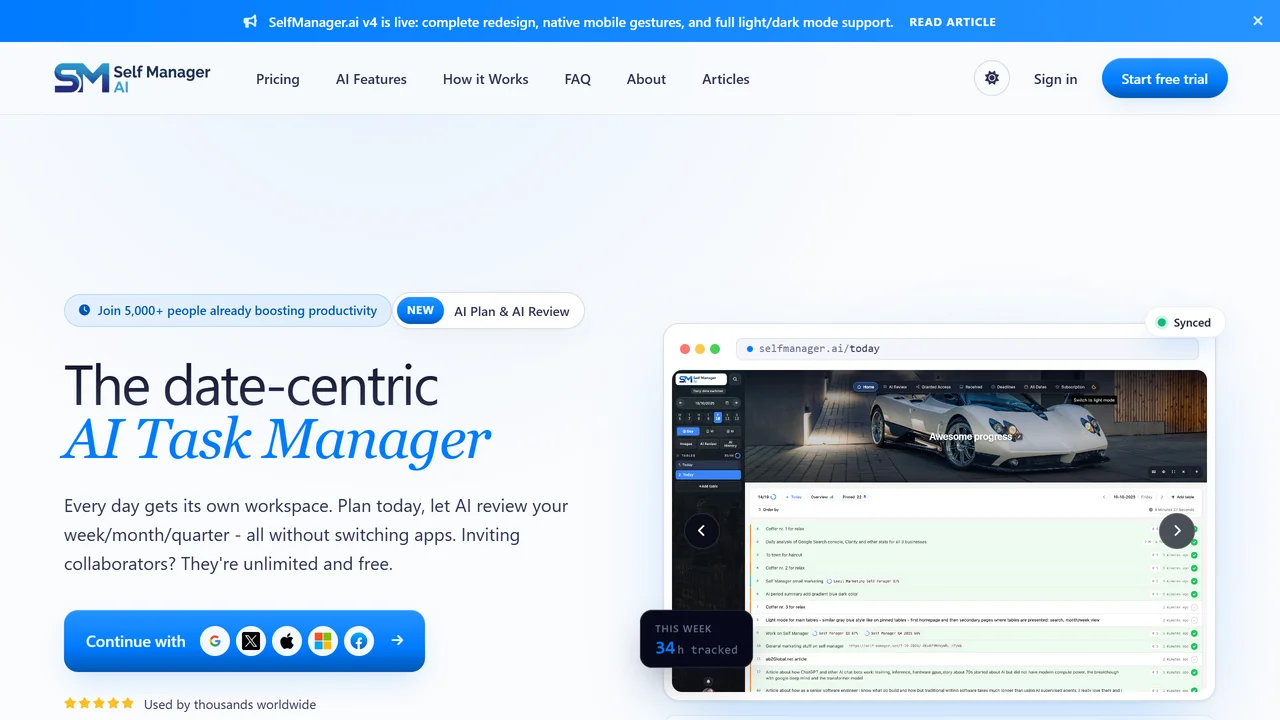Click "Used by thousands worldwide" text
Viewport: 1280px width, 720px height.
230,704
